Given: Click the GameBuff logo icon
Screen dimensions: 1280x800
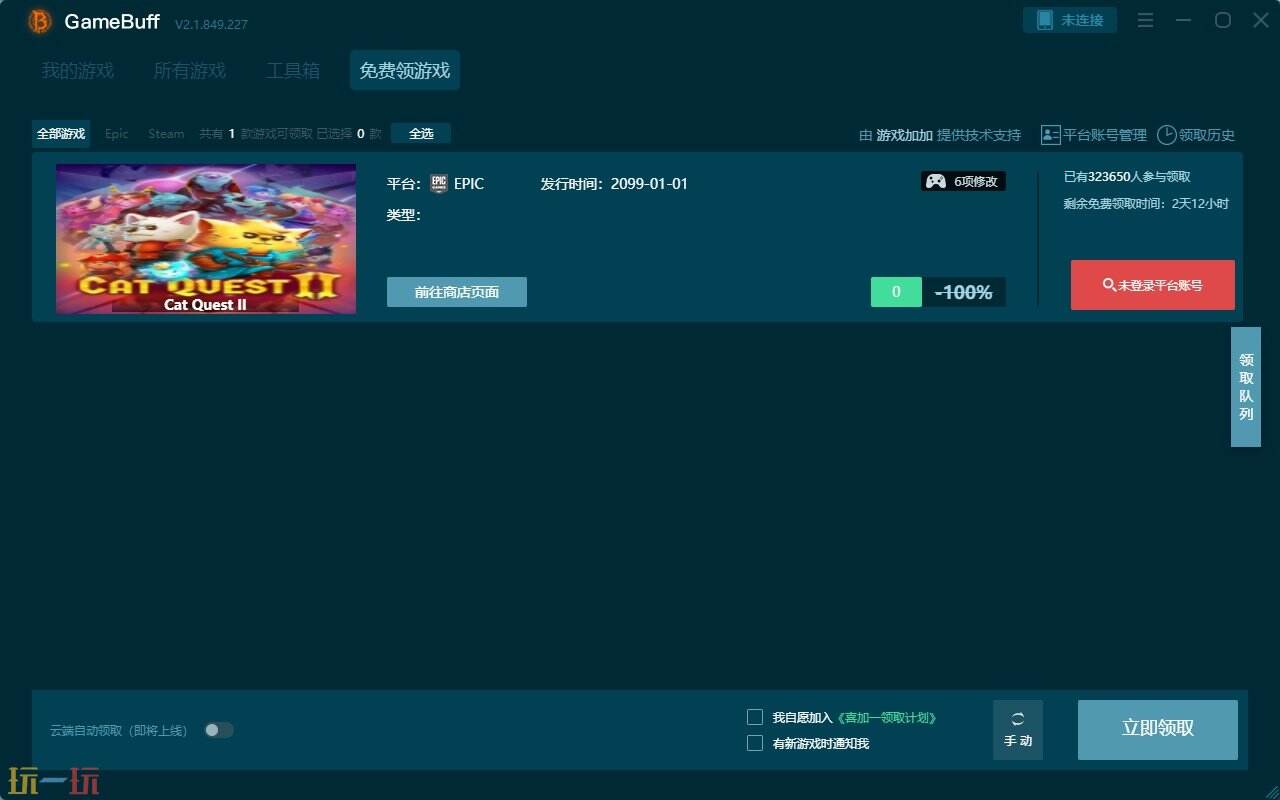Looking at the screenshot, I should tap(40, 21).
